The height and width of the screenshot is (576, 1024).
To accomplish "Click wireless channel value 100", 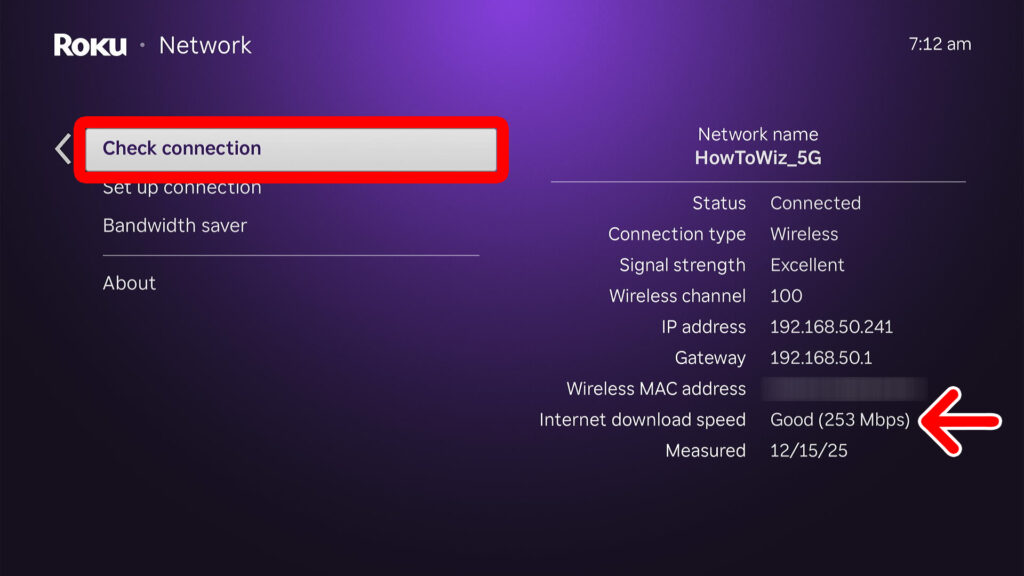I will coord(784,296).
